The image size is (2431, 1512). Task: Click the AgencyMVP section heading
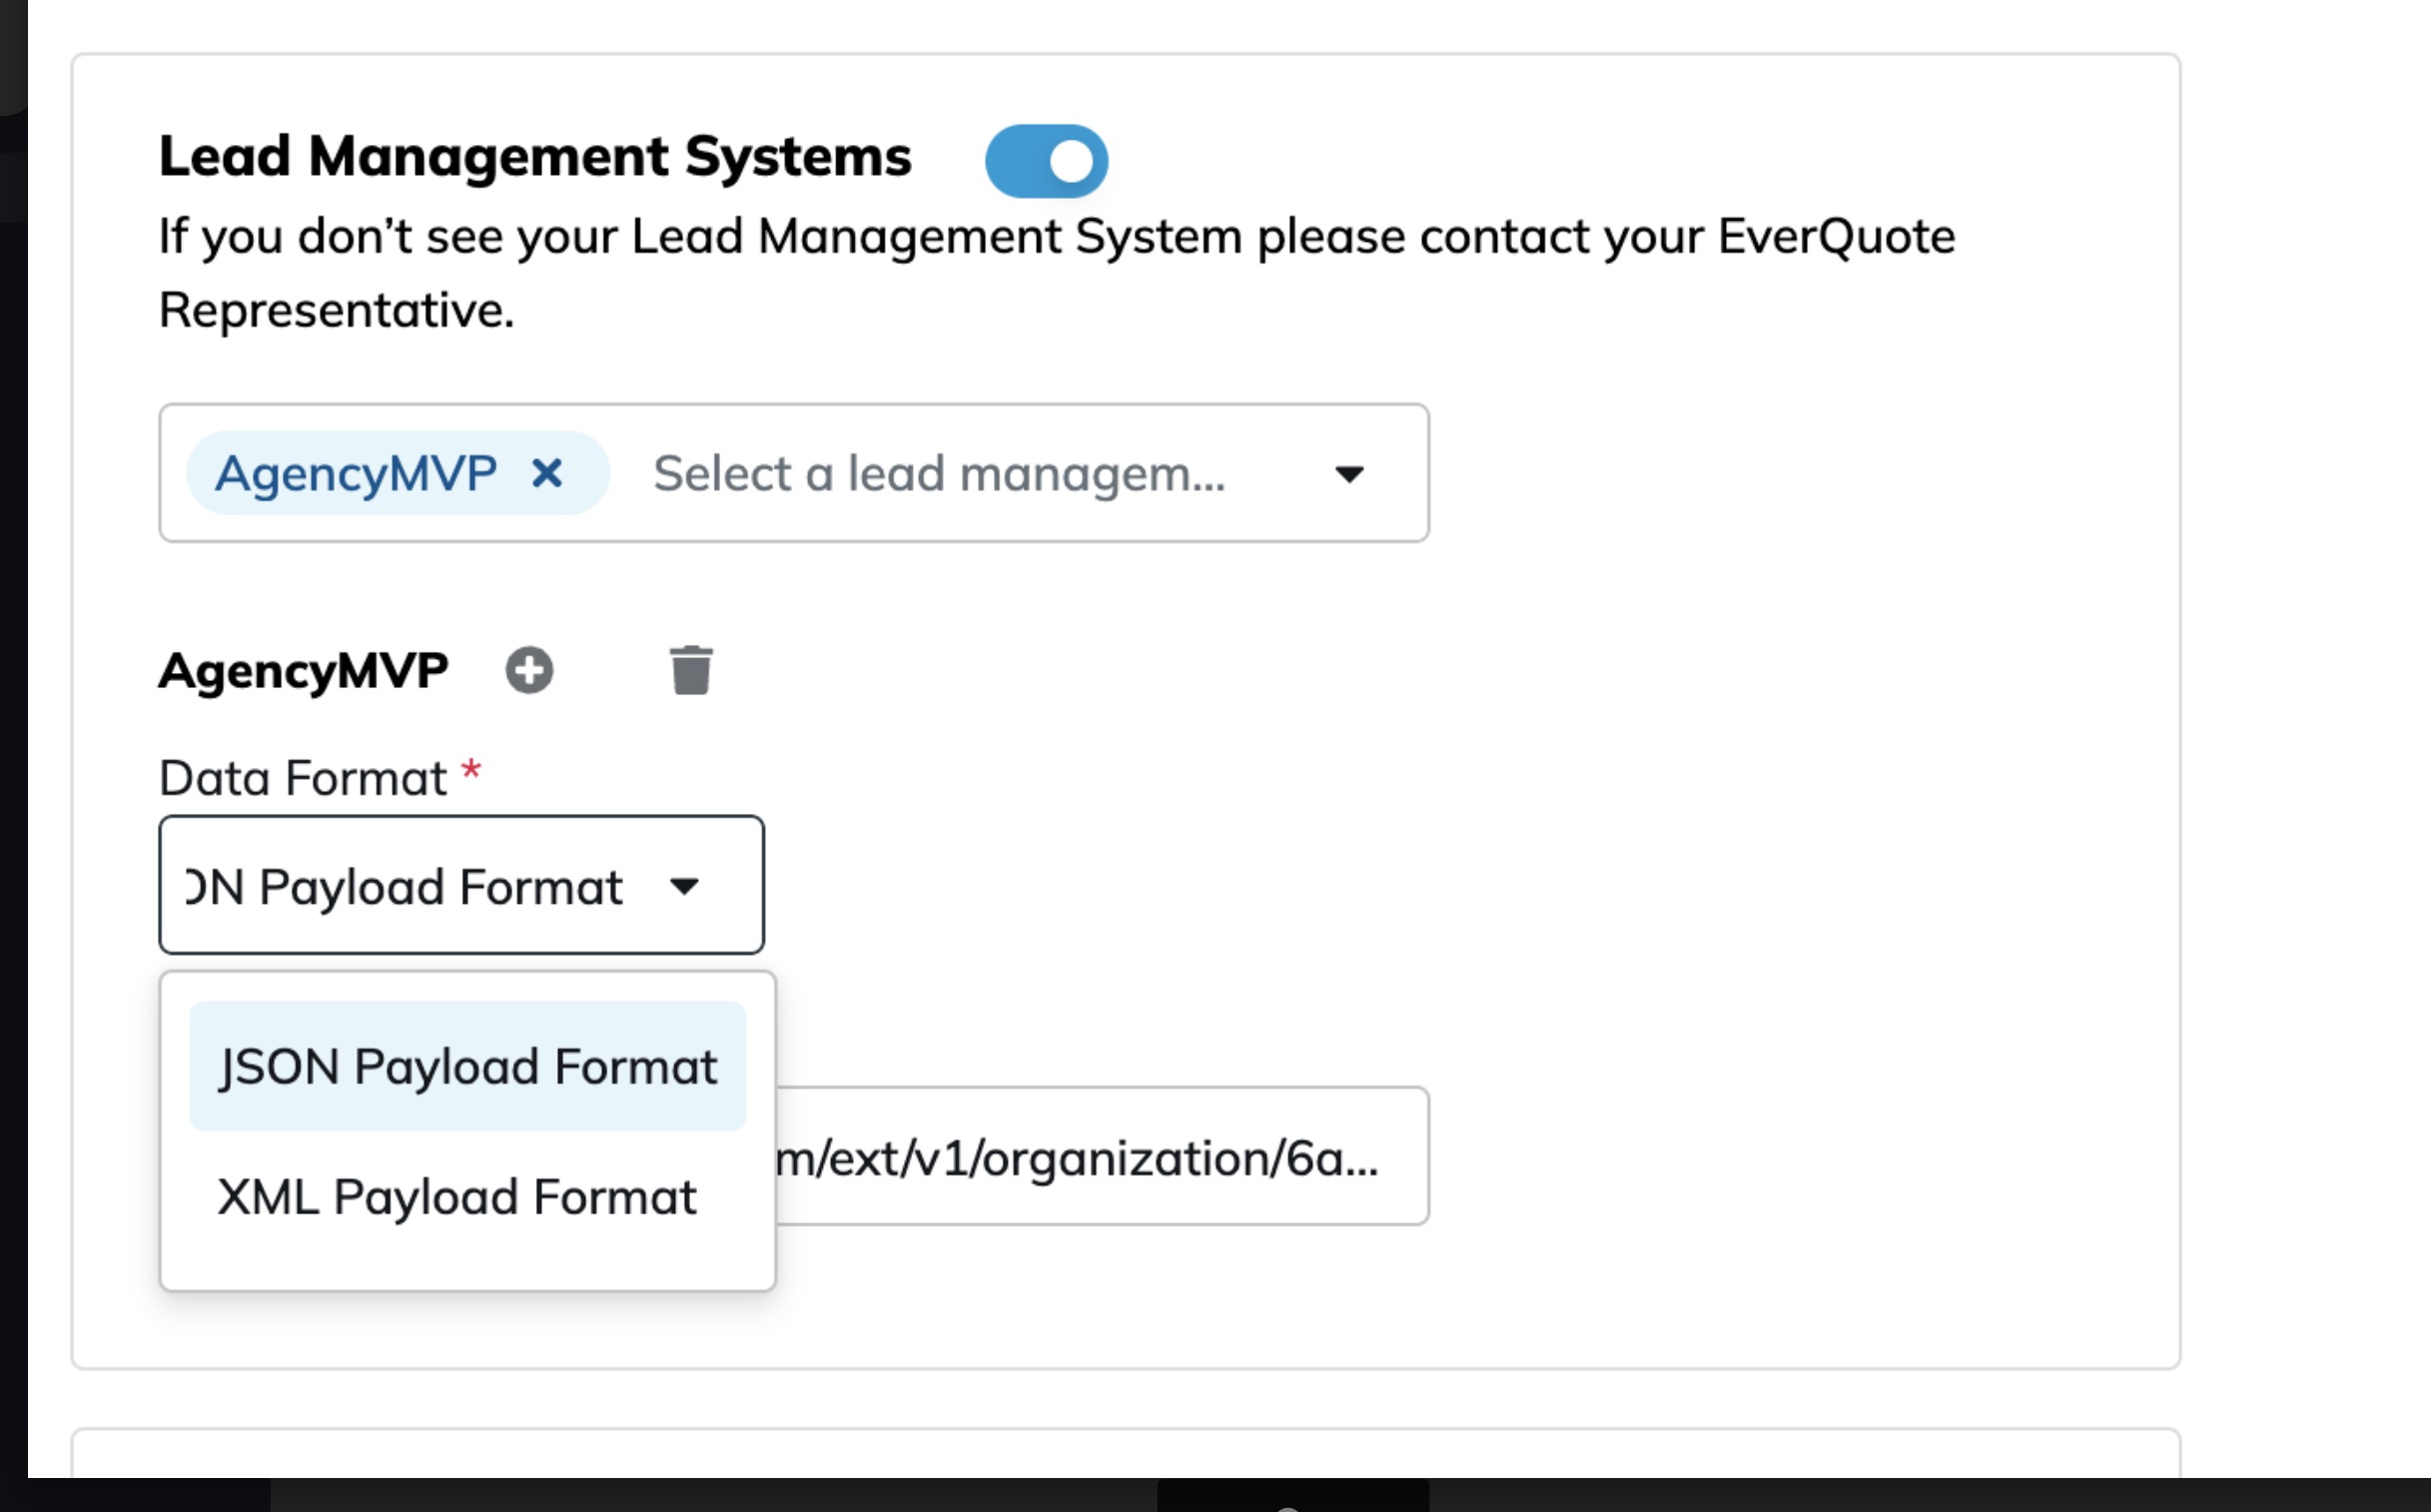tap(303, 670)
